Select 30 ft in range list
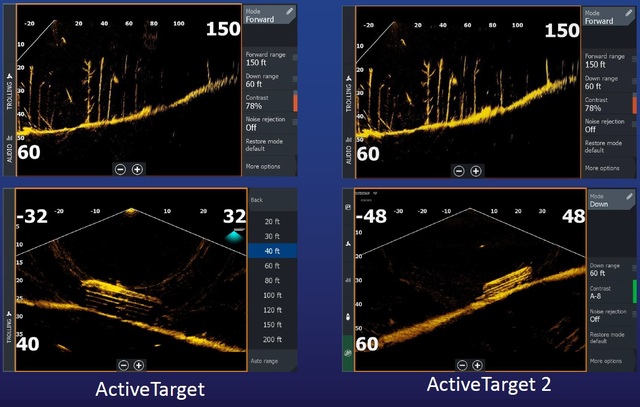The image size is (640, 407). click(272, 236)
